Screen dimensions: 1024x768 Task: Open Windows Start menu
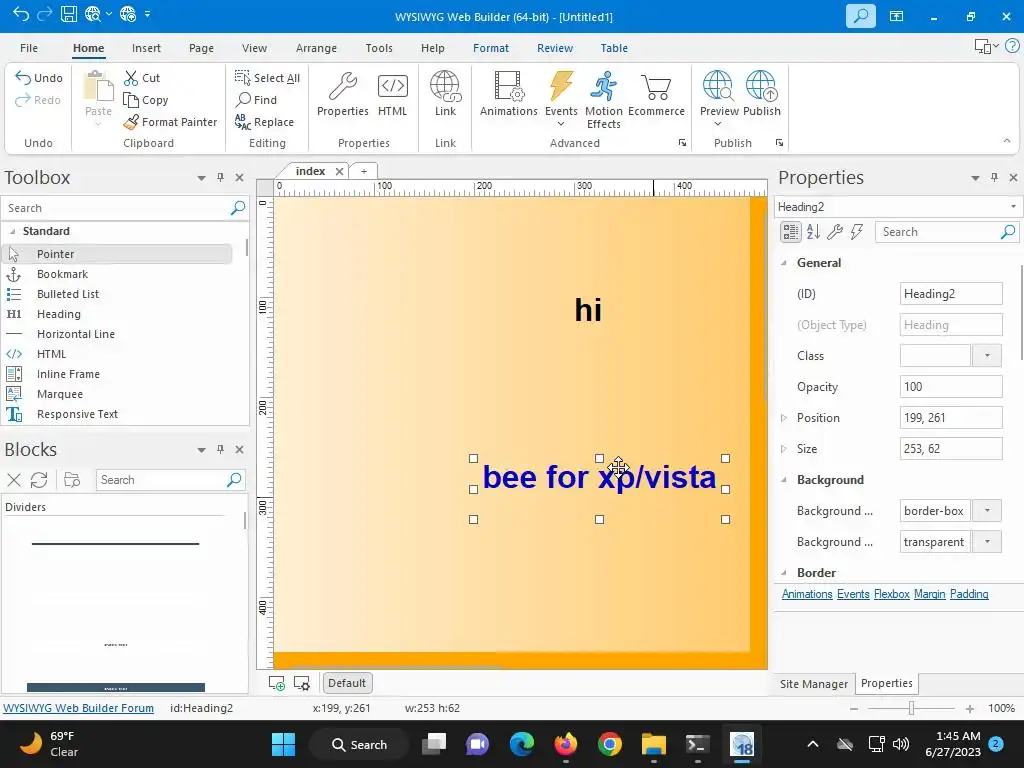click(x=283, y=744)
